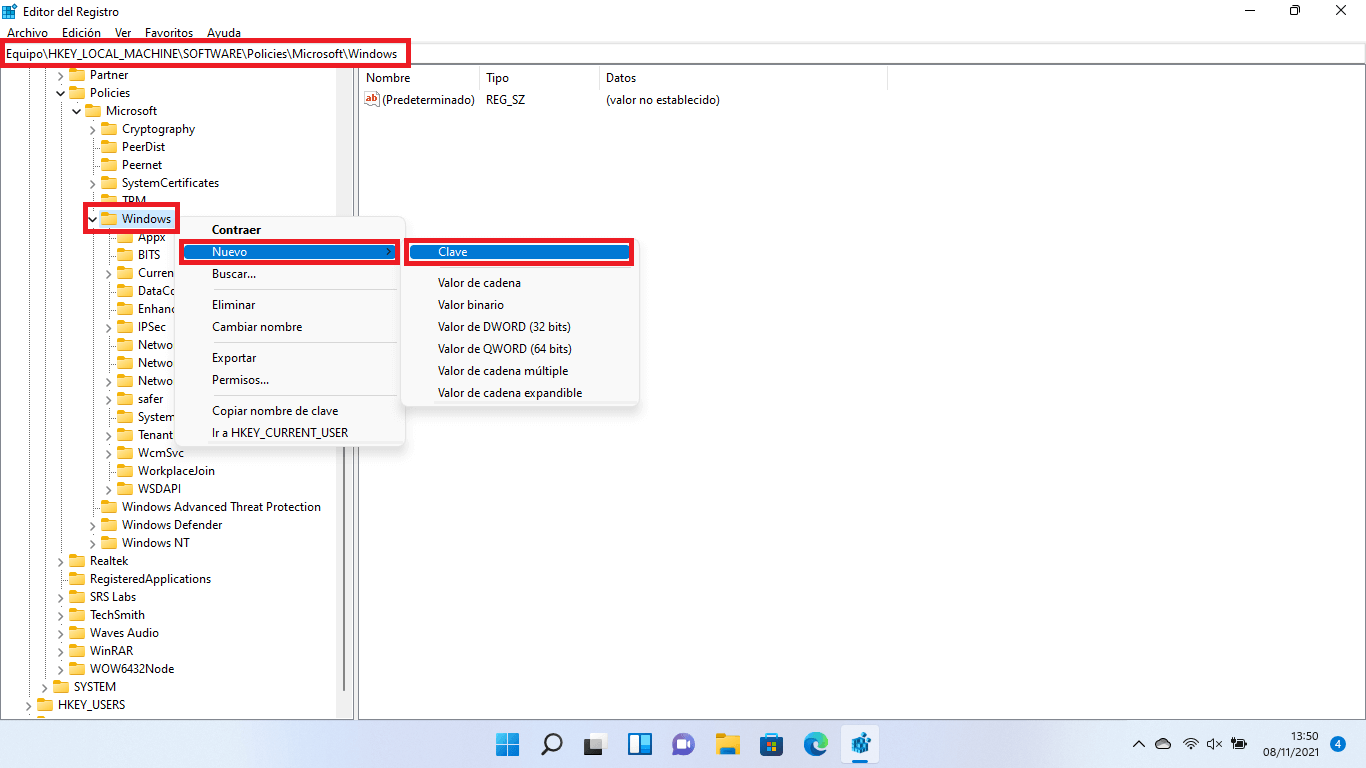Collapse the Microsoft key under Policies

[x=77, y=111]
